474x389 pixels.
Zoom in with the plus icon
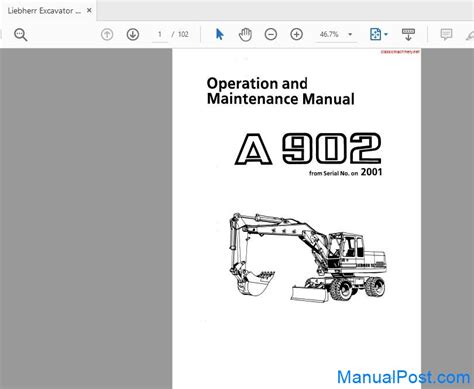pos(296,34)
